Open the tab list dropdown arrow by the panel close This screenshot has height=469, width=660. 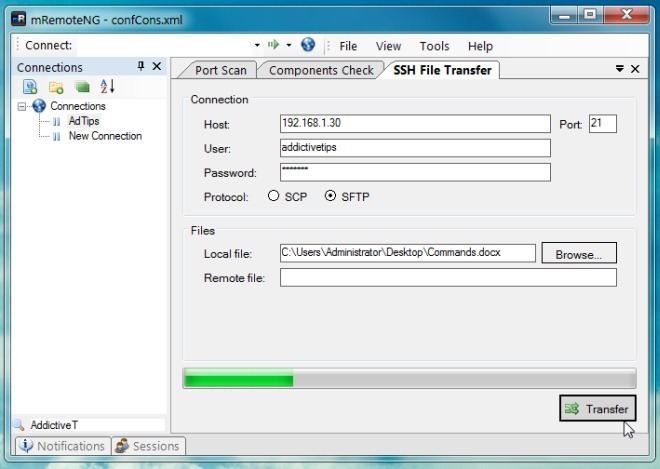tap(620, 69)
